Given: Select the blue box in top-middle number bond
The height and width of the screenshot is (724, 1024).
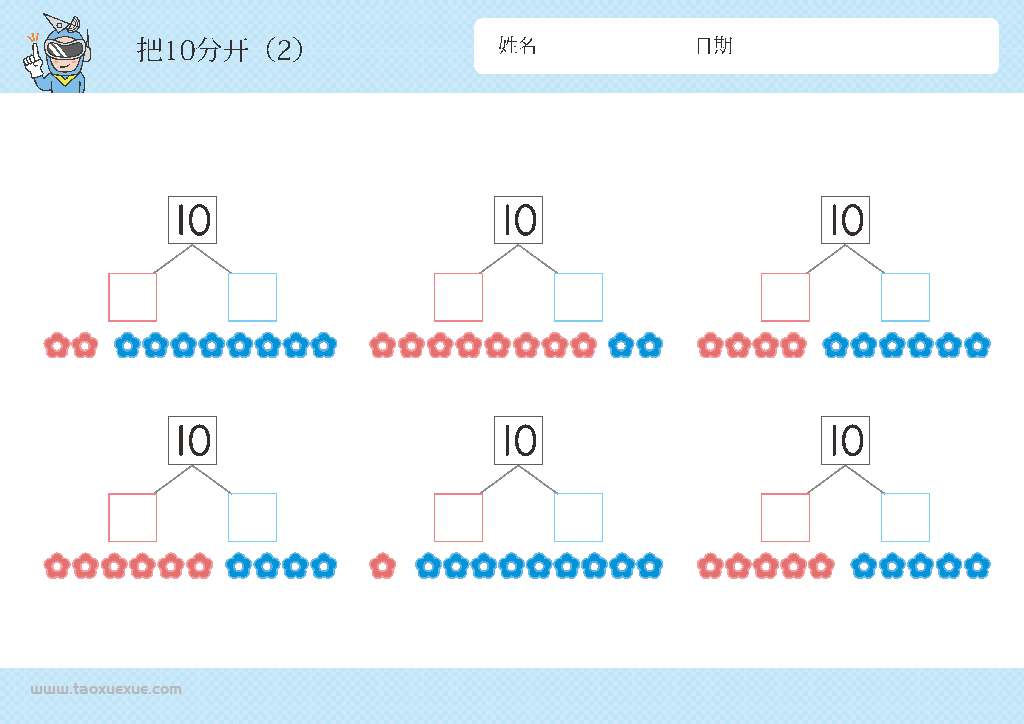Looking at the screenshot, I should 579,297.
